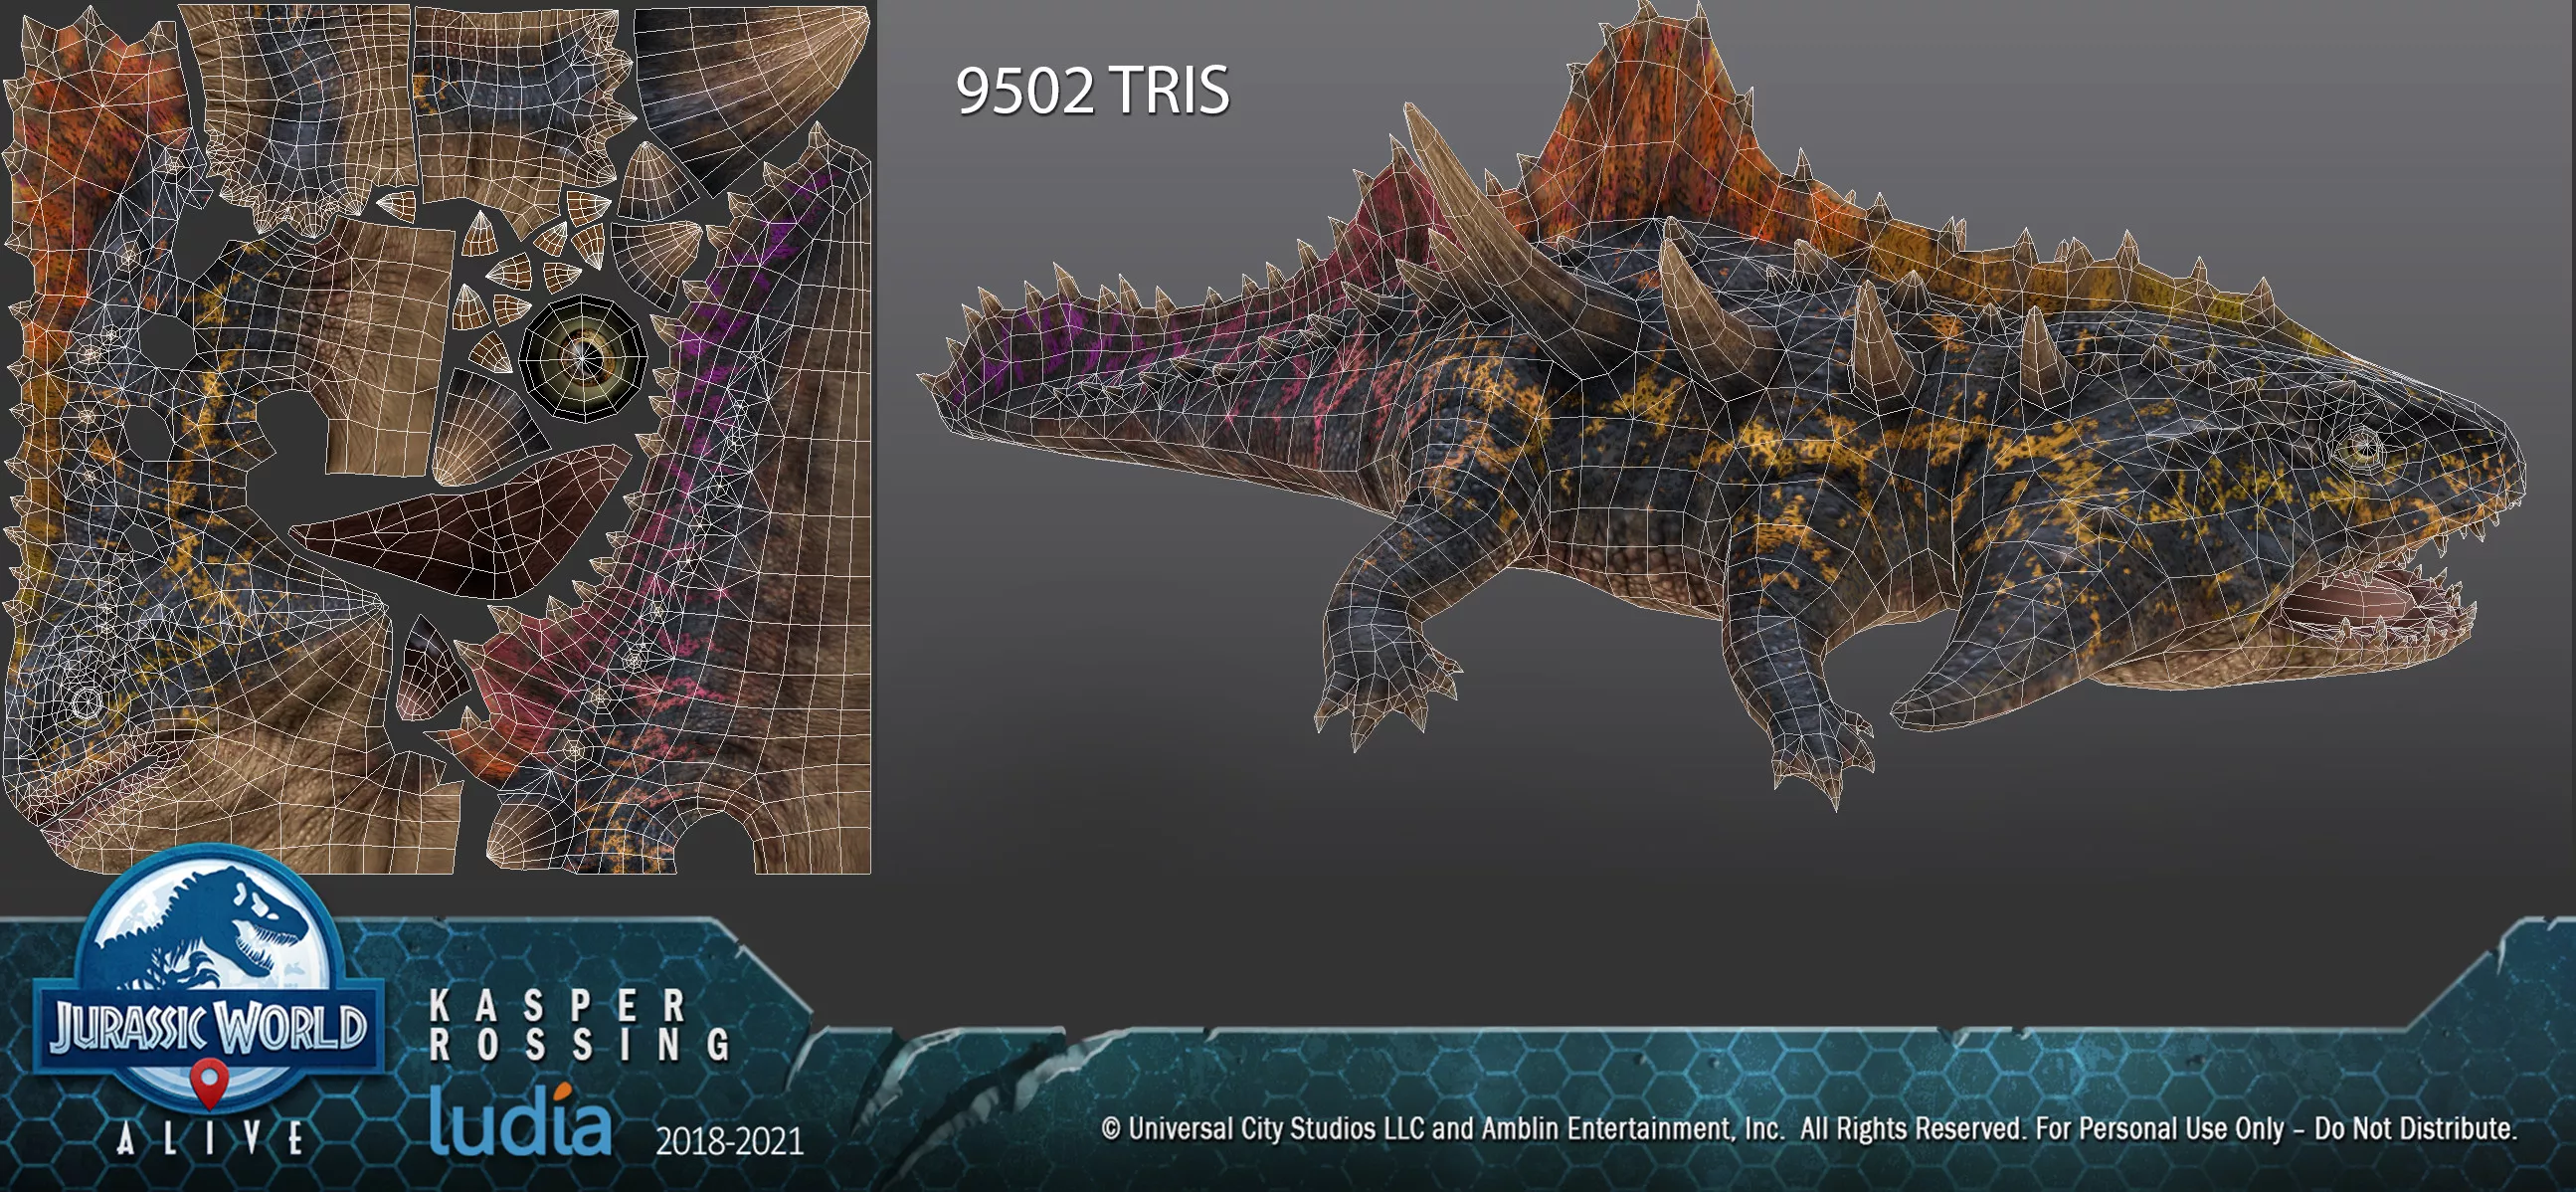Click the 2018-2021 date text

(x=729, y=1141)
